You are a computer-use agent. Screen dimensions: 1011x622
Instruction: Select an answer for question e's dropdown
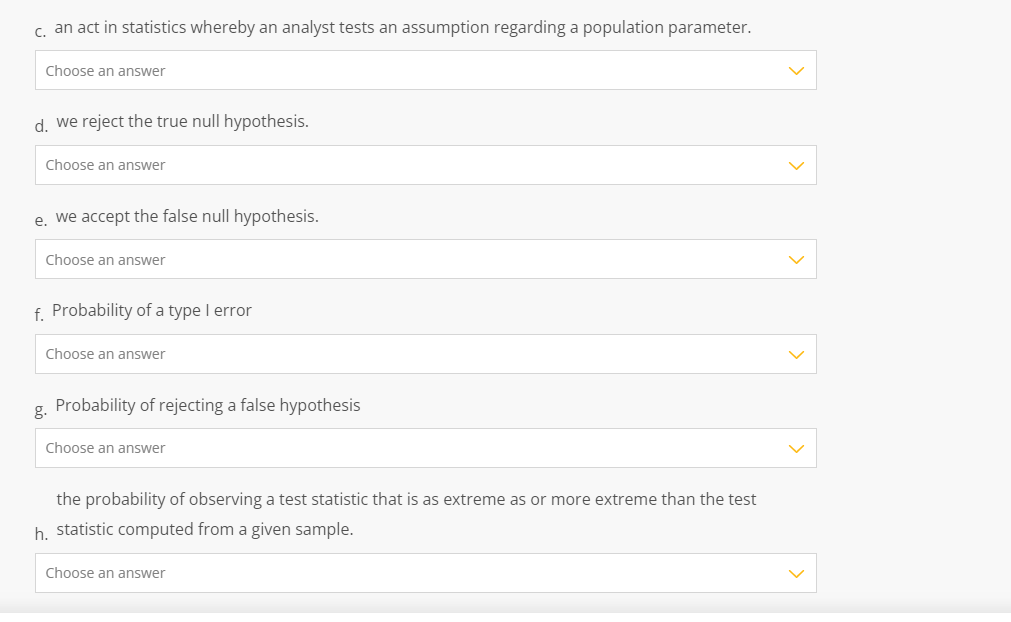(426, 259)
